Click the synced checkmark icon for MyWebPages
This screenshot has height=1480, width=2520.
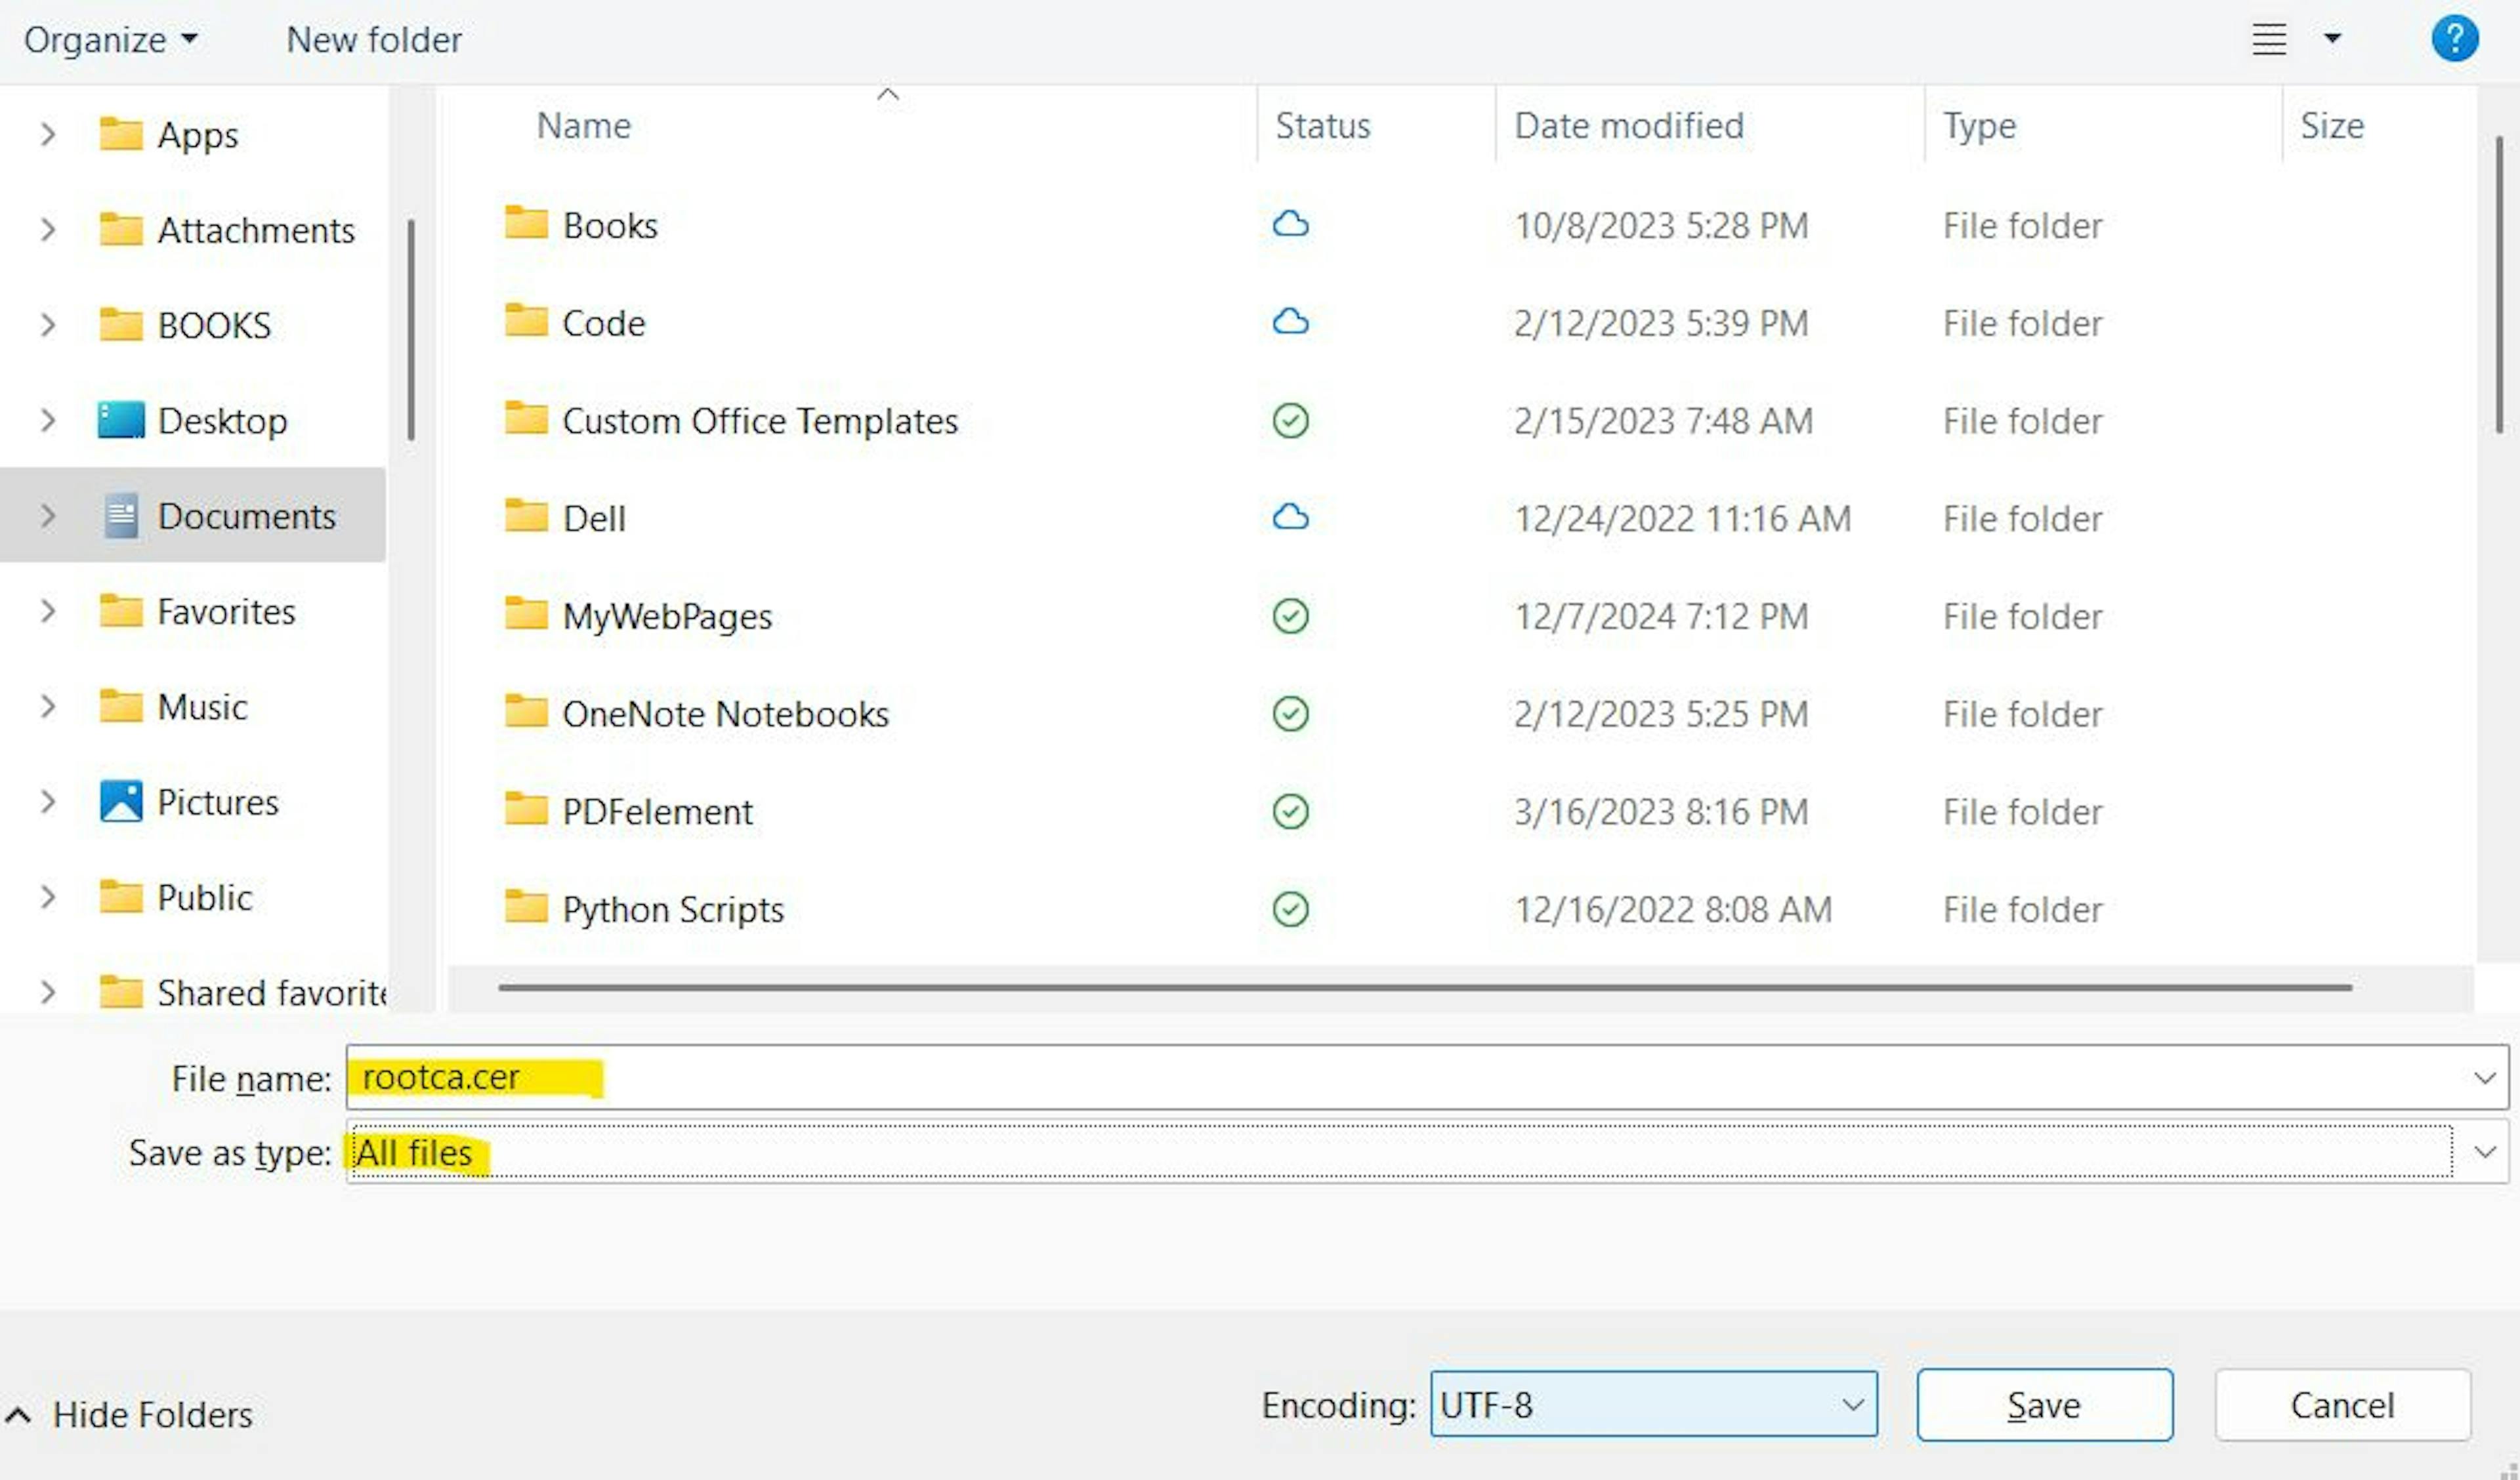(x=1290, y=616)
